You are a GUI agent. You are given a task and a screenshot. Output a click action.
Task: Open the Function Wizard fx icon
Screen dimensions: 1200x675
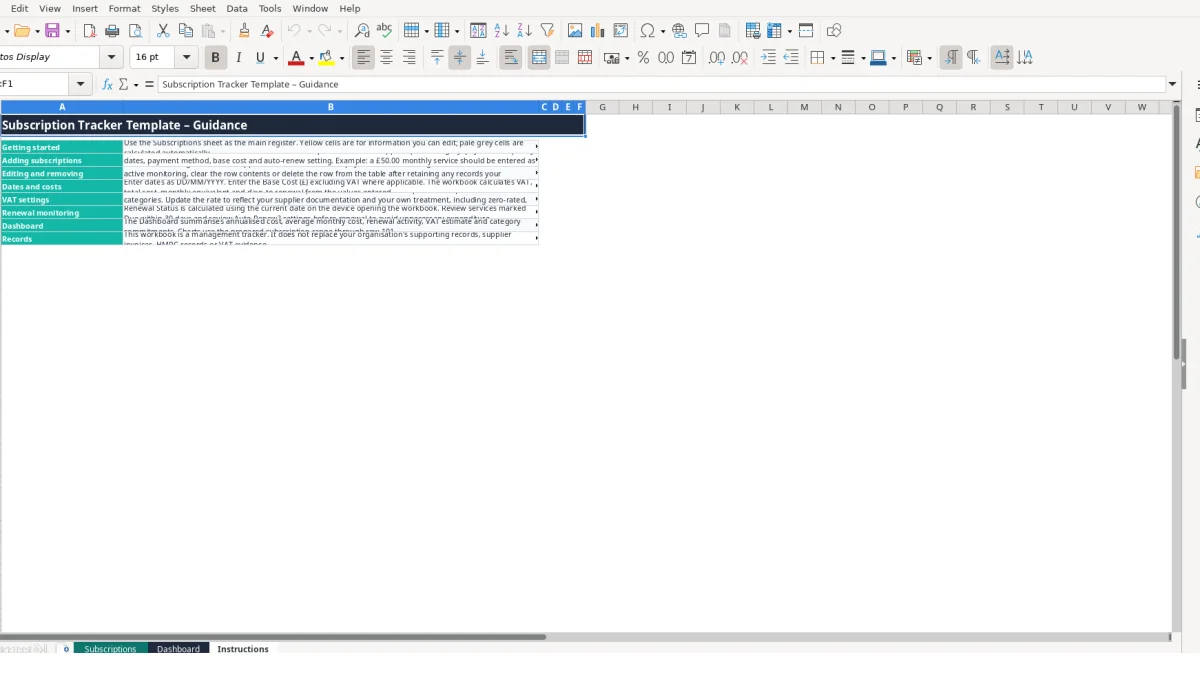(x=108, y=85)
